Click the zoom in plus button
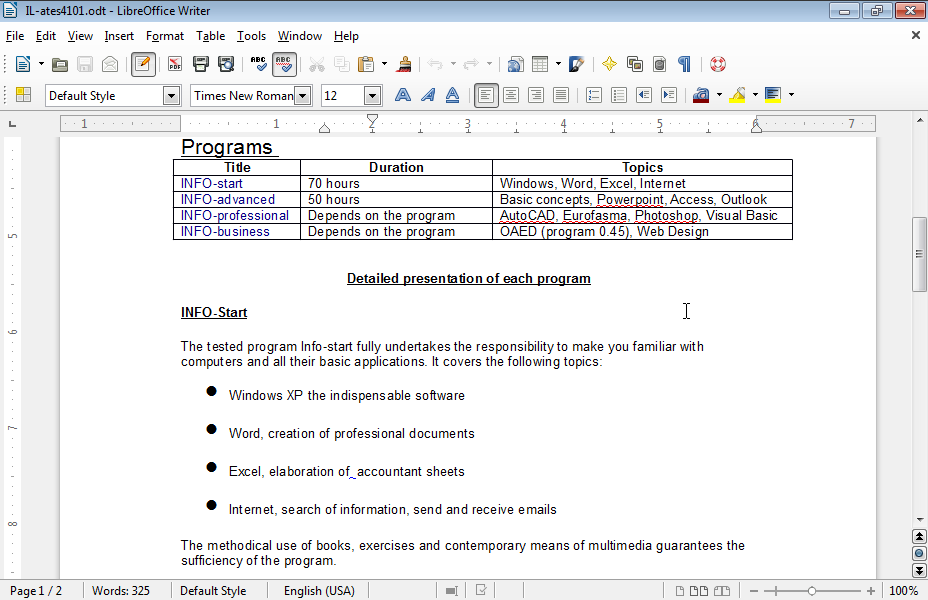The height and width of the screenshot is (600, 928). tap(871, 591)
